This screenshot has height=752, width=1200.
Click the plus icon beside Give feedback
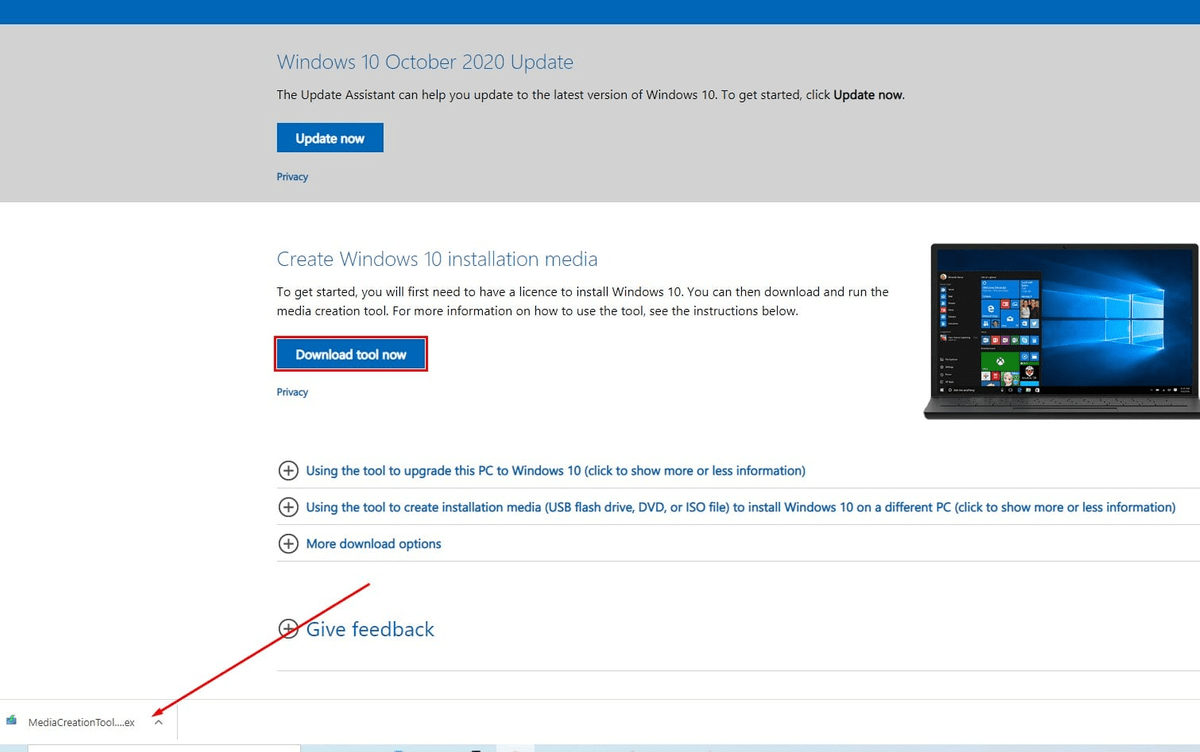[x=289, y=629]
